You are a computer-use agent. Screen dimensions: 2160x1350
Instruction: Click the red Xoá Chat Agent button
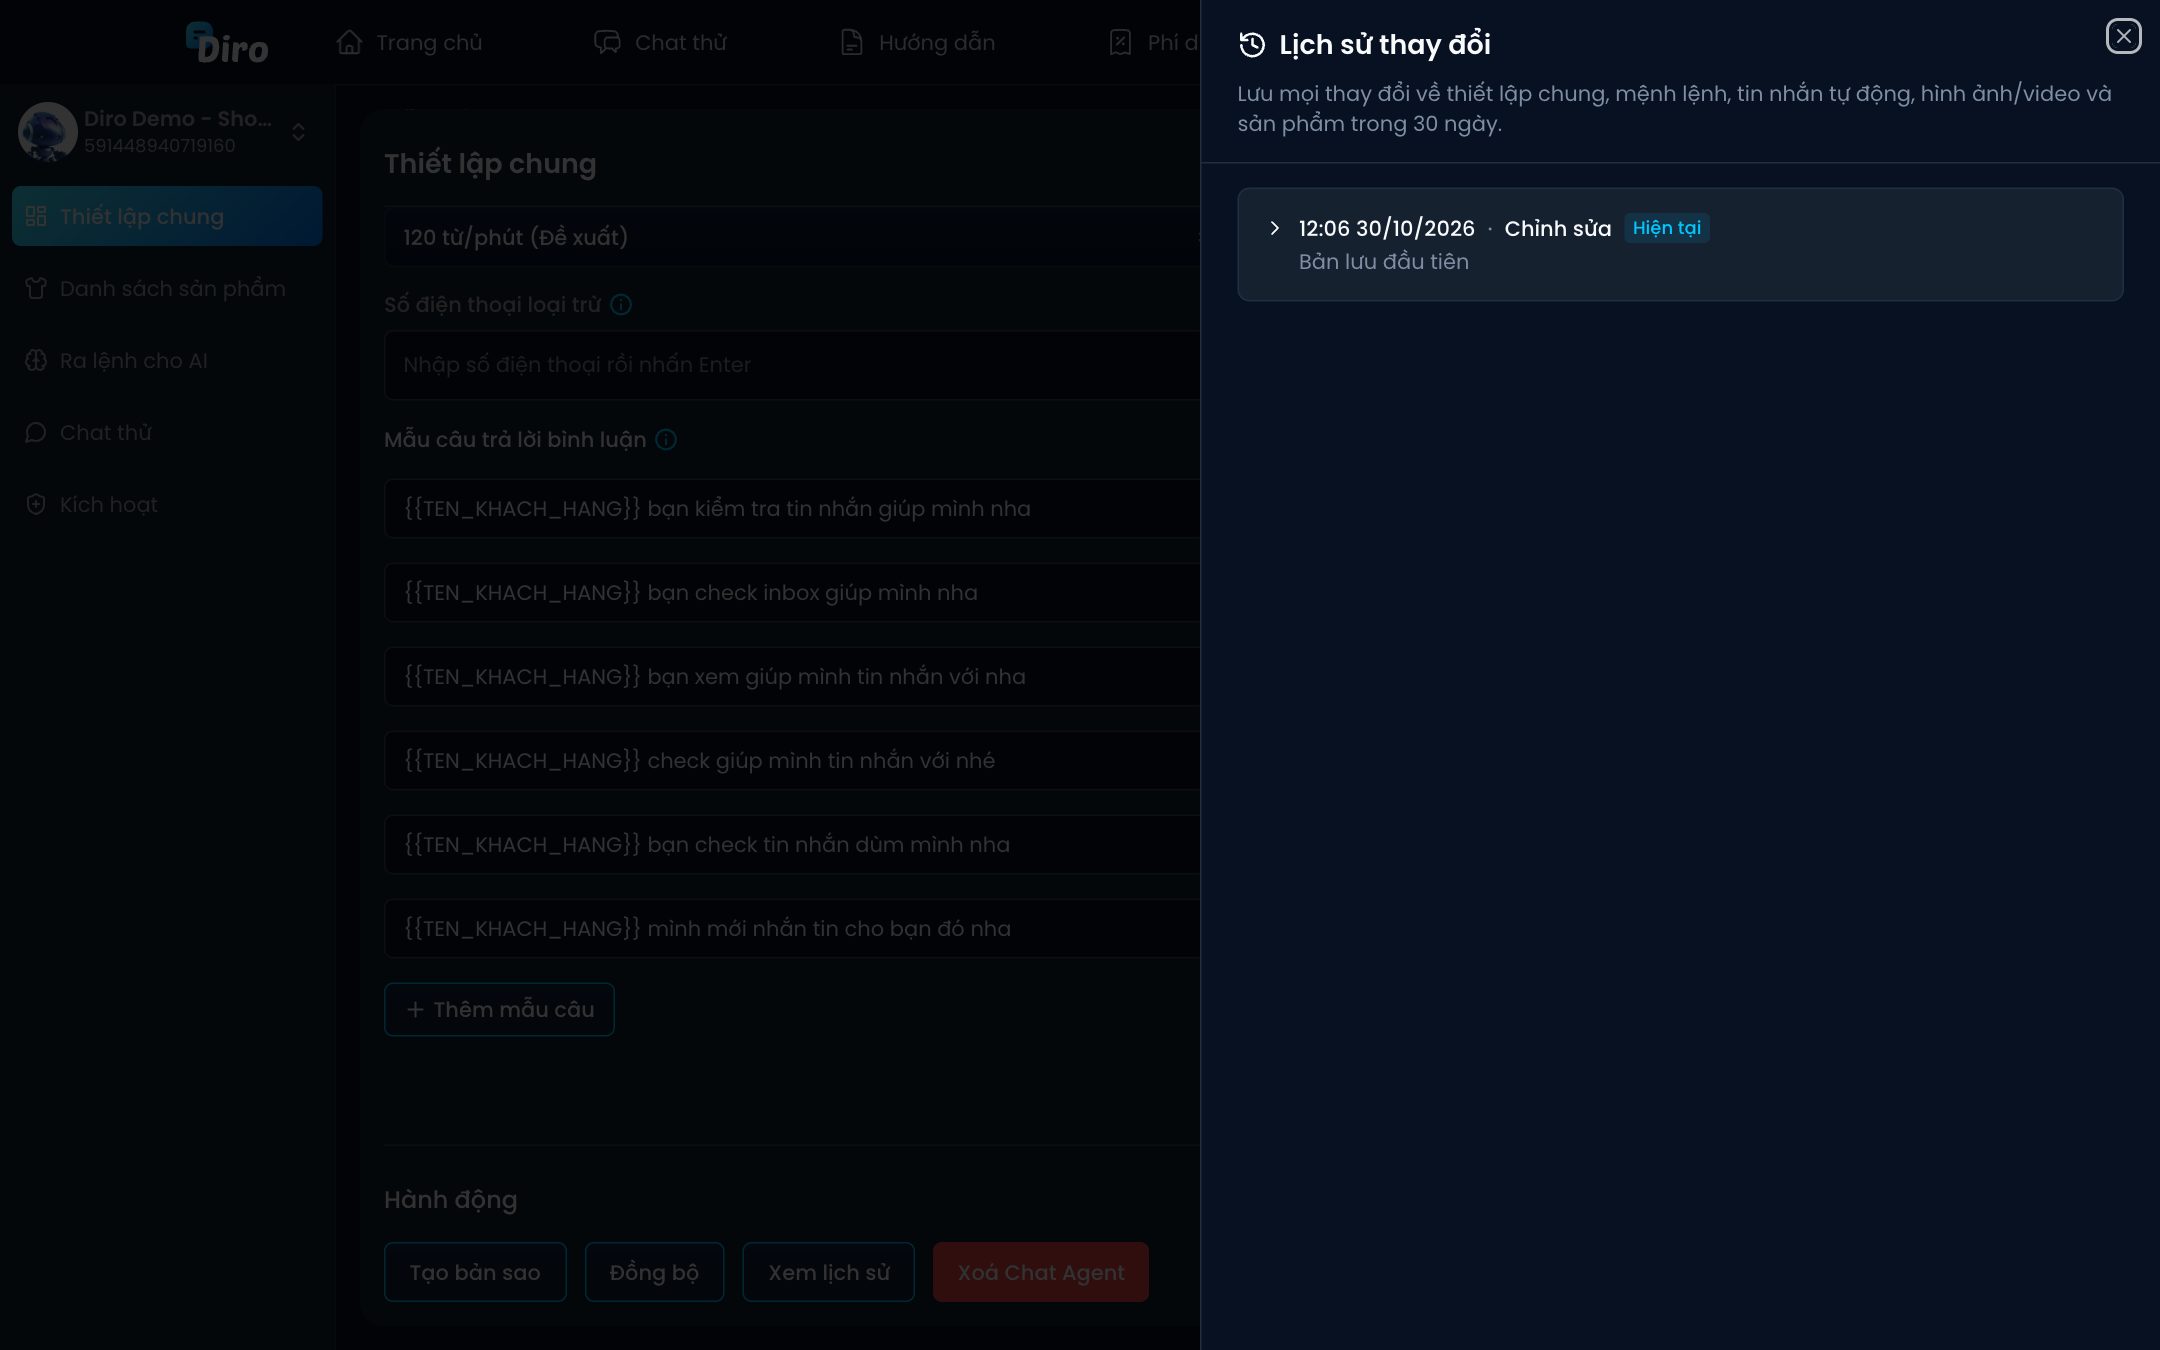[x=1040, y=1272]
